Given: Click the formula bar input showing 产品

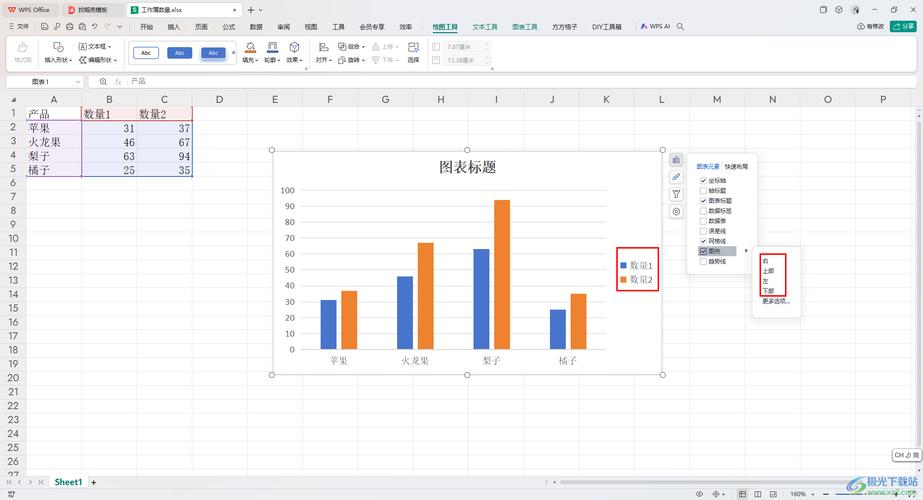Looking at the screenshot, I should [x=521, y=82].
